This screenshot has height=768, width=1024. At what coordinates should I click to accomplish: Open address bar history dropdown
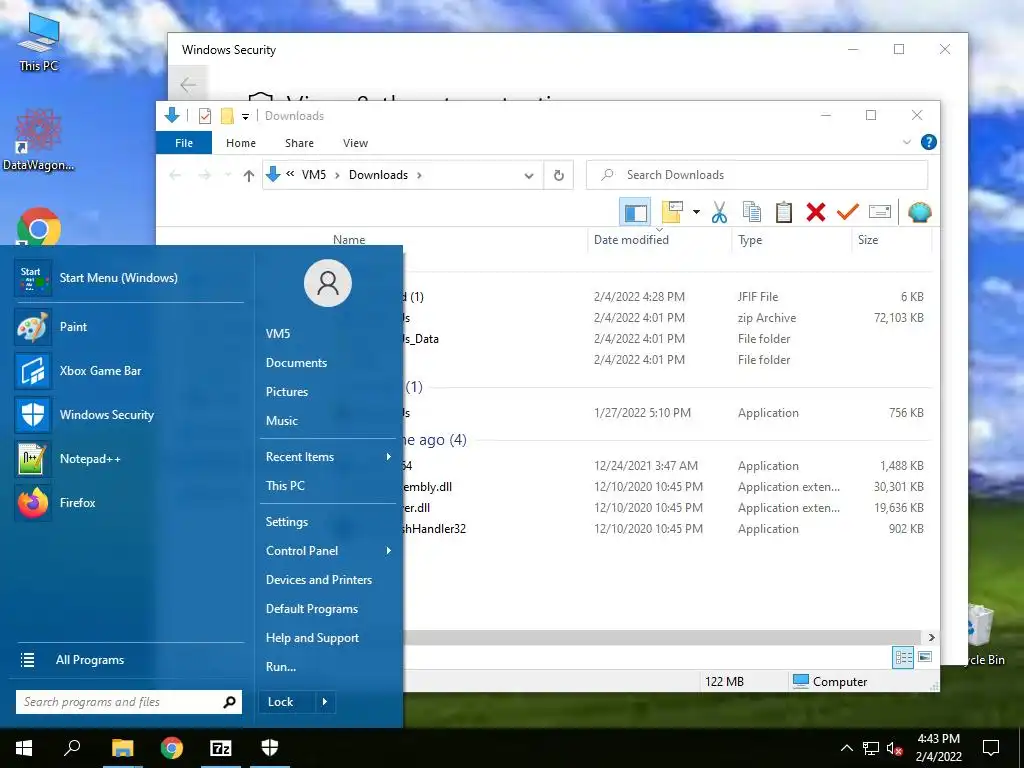[529, 176]
